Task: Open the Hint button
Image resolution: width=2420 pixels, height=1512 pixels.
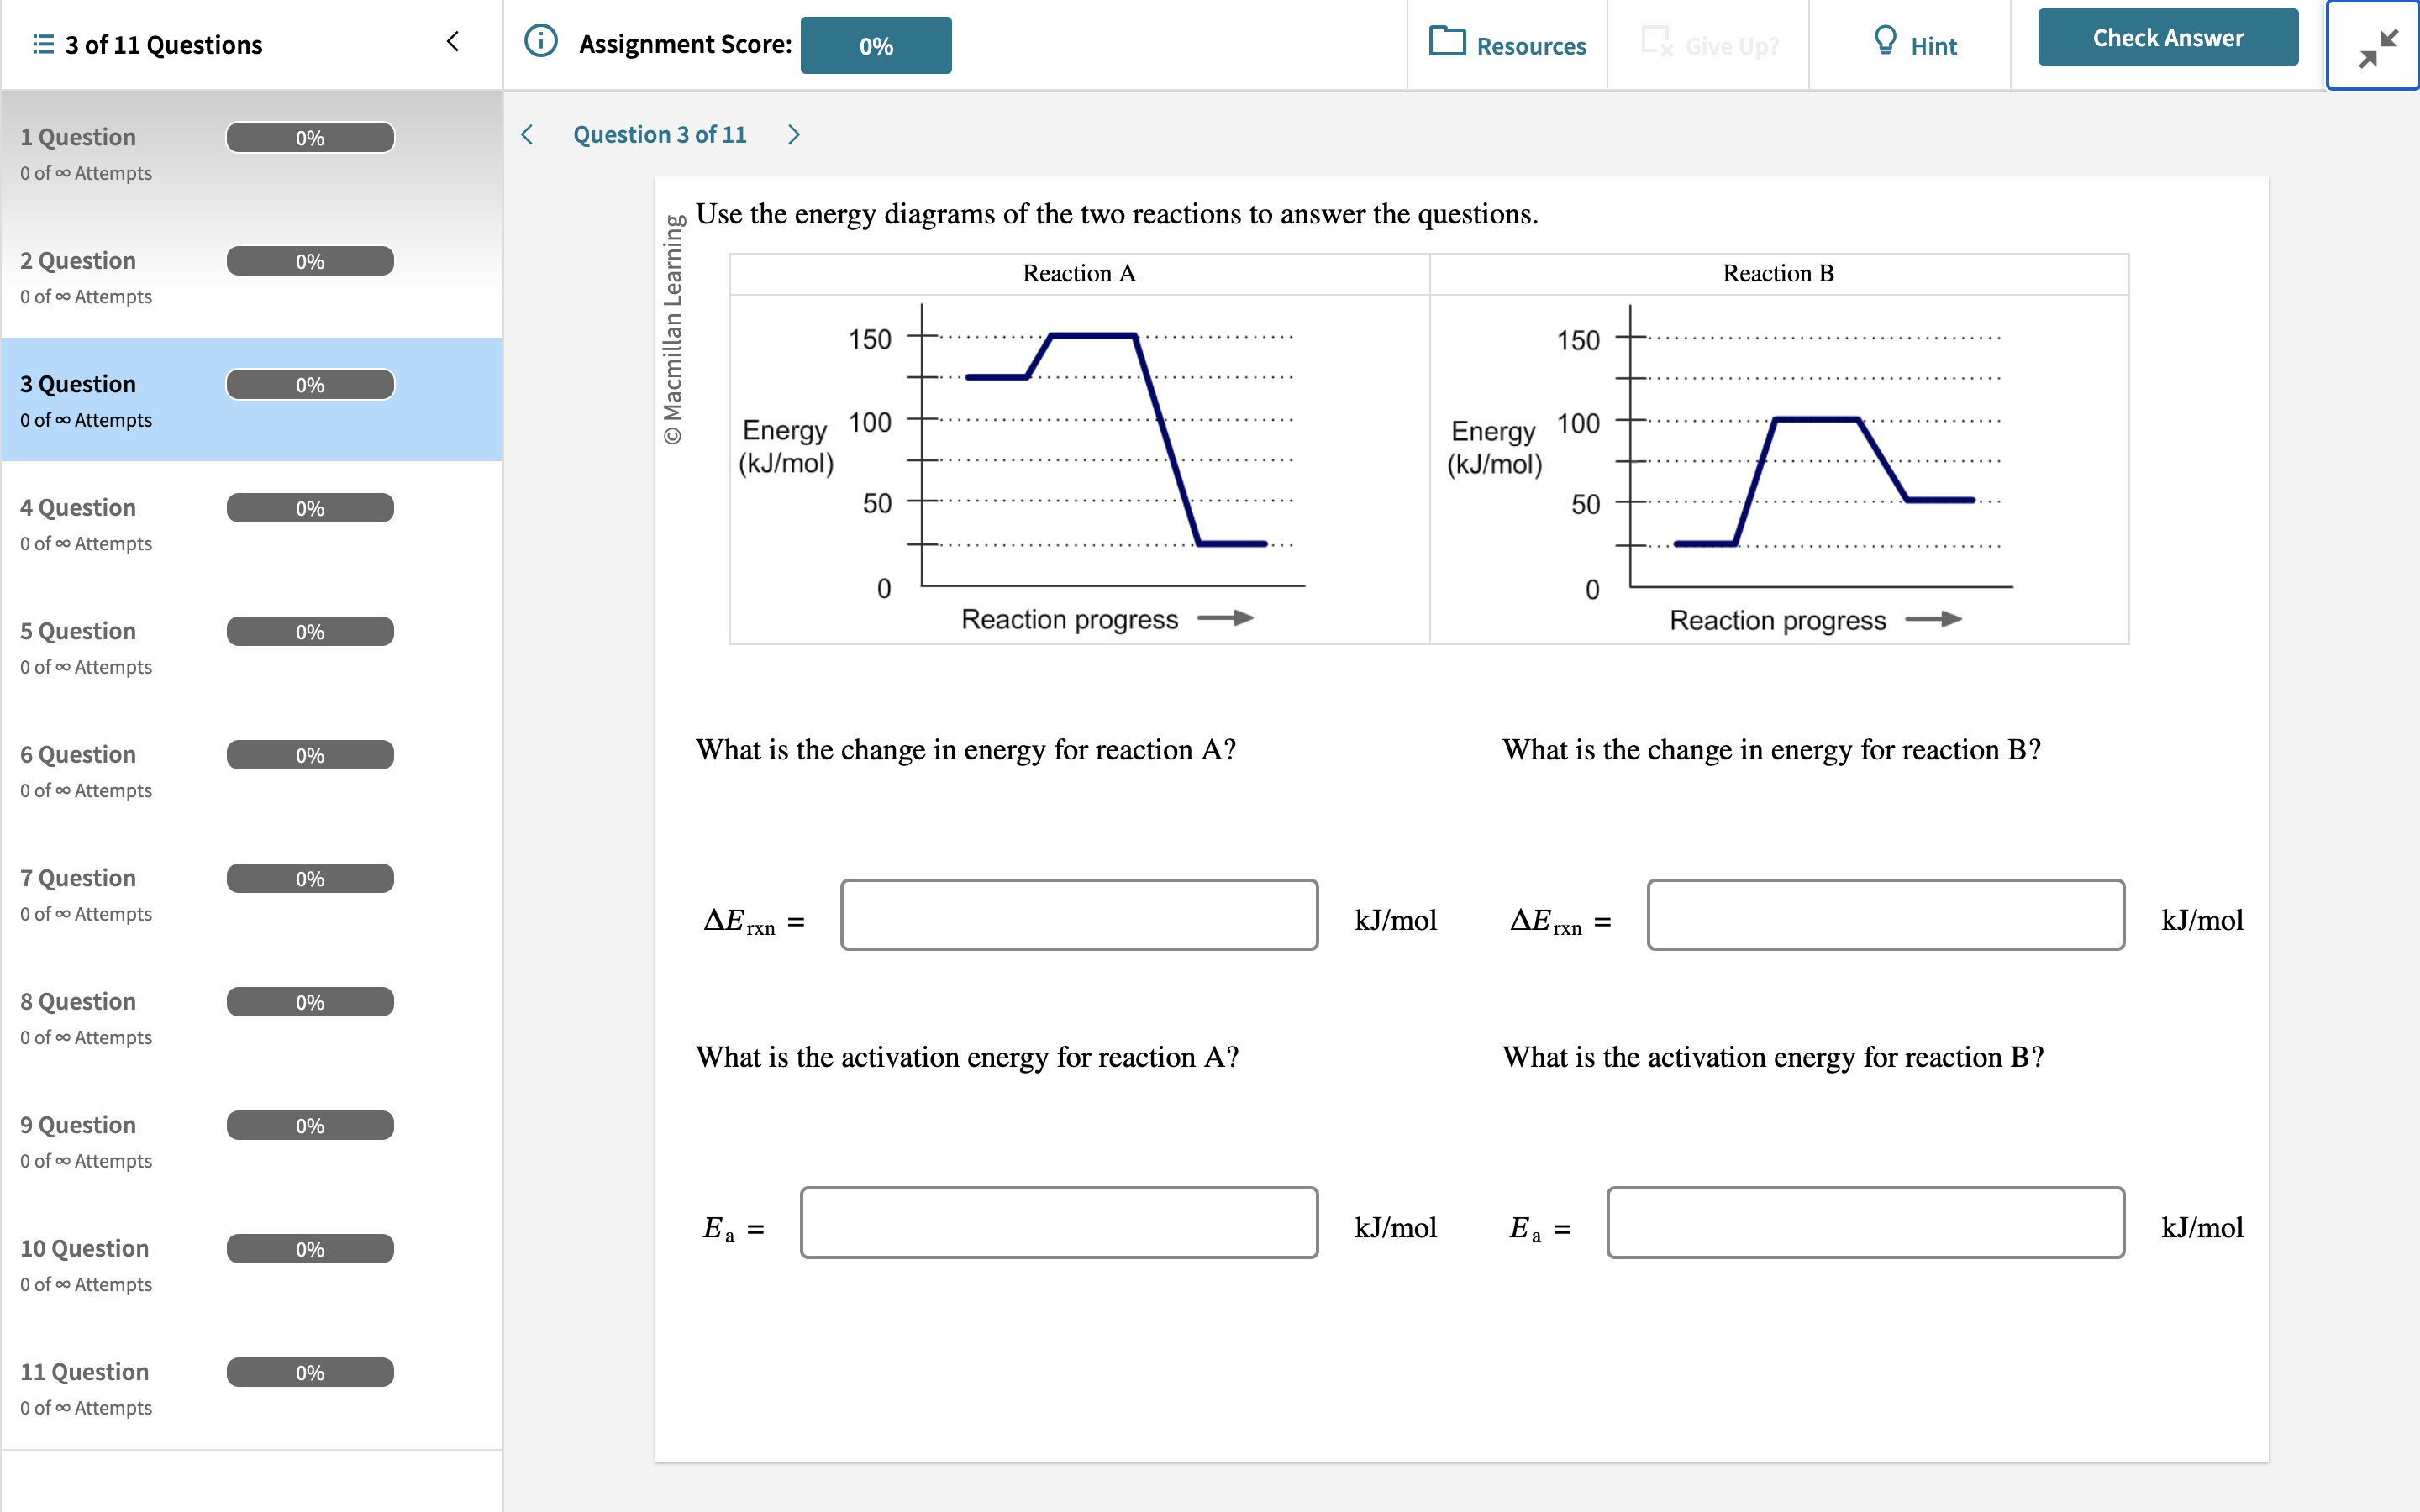Action: click(1914, 45)
